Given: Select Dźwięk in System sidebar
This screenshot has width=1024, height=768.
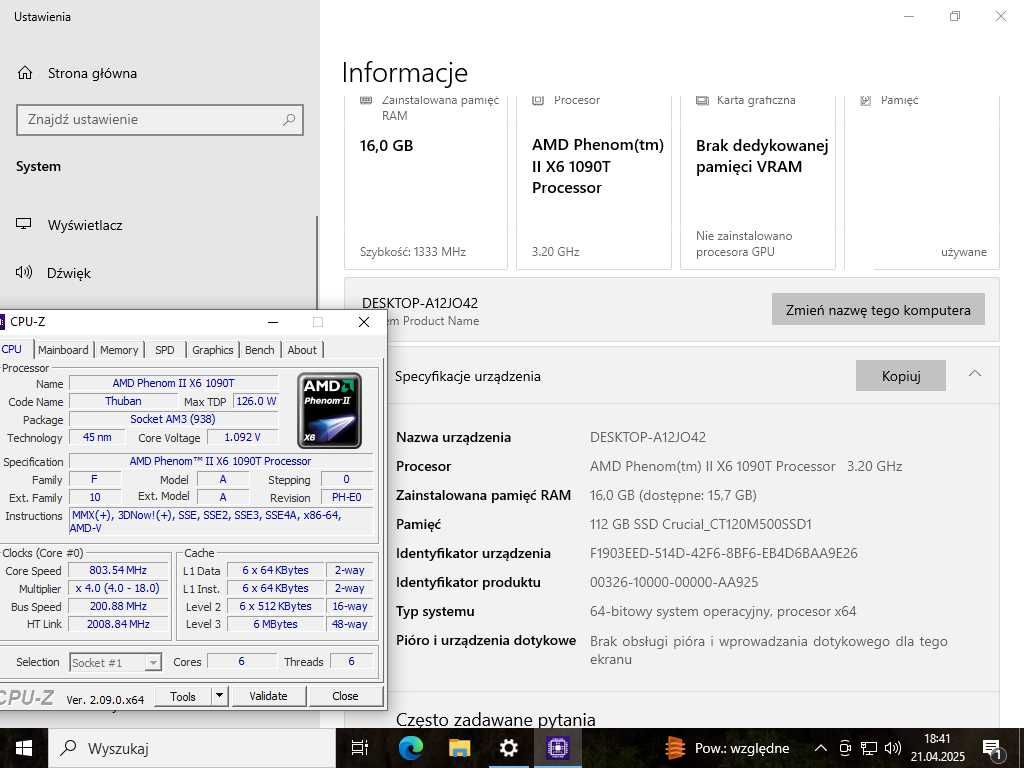Looking at the screenshot, I should point(69,273).
